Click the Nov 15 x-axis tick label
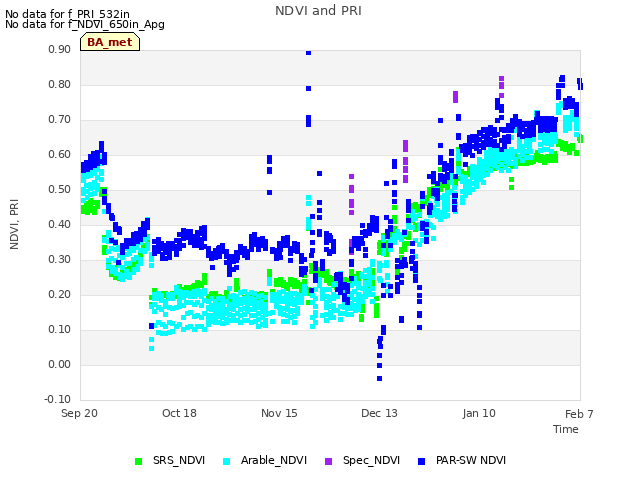Image resolution: width=640 pixels, height=480 pixels. point(279,413)
